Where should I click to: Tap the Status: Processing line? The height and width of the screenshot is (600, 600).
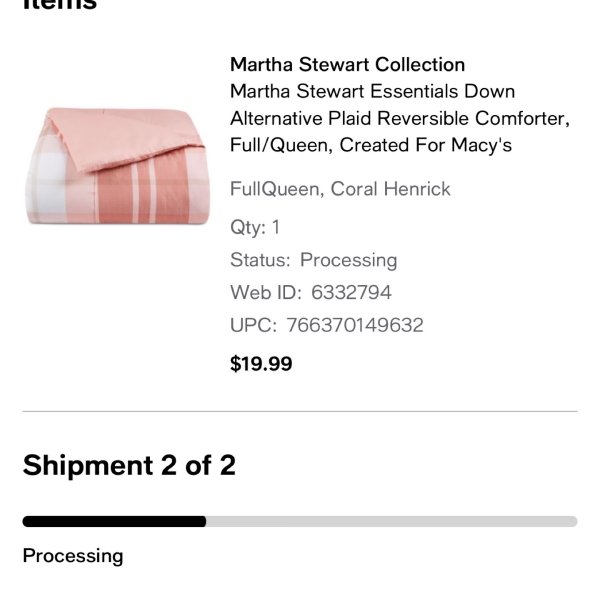click(x=314, y=260)
